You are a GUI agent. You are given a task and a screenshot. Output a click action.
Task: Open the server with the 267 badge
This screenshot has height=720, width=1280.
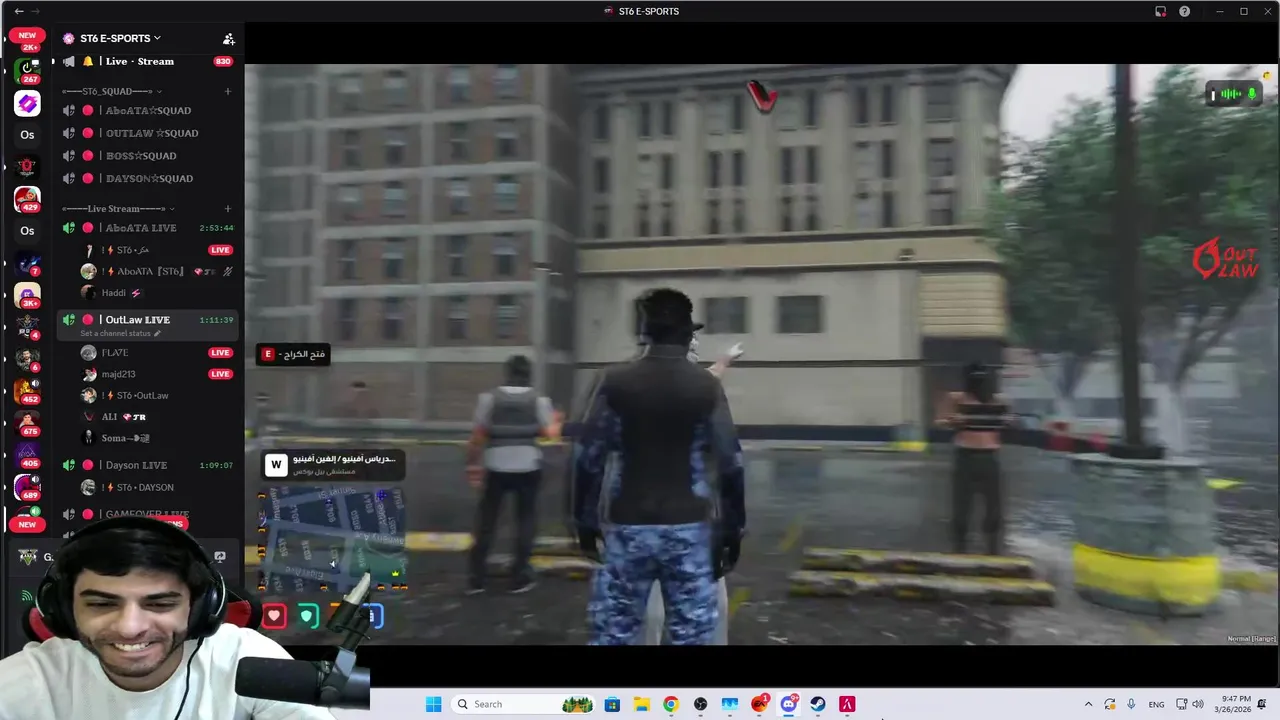point(27,72)
